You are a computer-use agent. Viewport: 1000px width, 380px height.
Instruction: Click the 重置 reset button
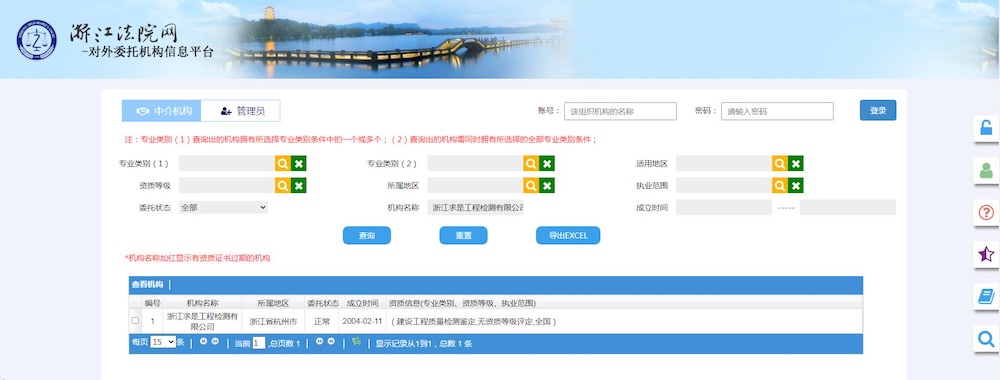coord(464,235)
